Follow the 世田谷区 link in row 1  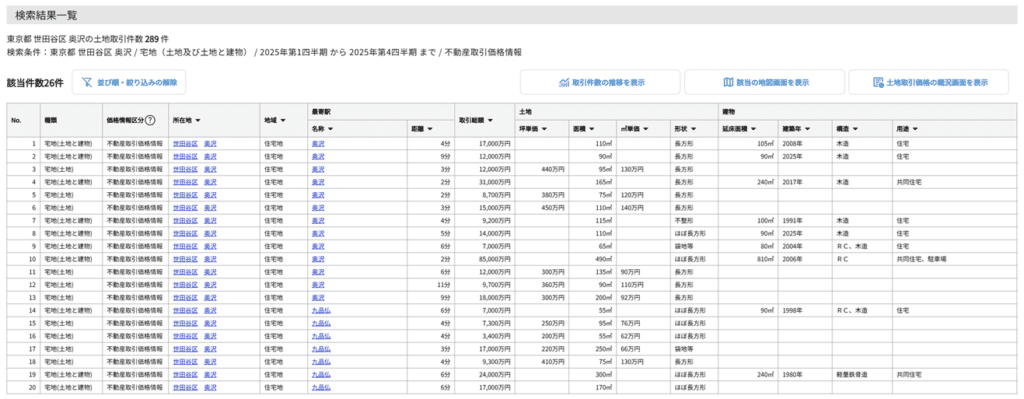tap(185, 143)
